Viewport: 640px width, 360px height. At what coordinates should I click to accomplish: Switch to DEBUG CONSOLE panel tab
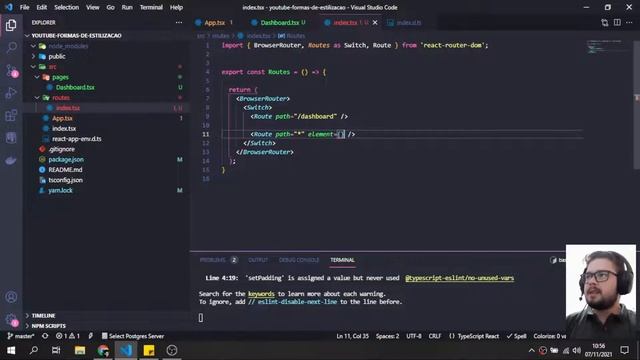tap(299, 260)
